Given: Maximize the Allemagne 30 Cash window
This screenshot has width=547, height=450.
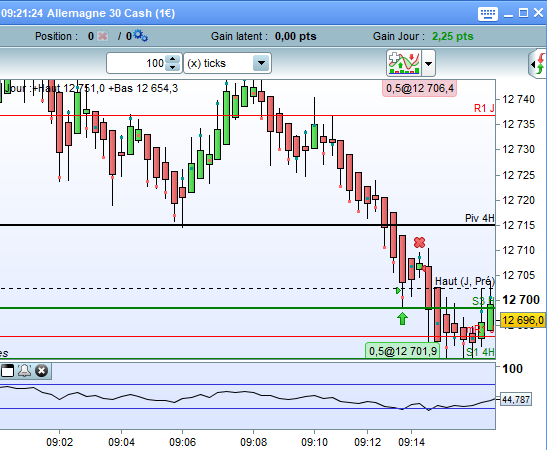Looking at the screenshot, I should click(x=523, y=13).
